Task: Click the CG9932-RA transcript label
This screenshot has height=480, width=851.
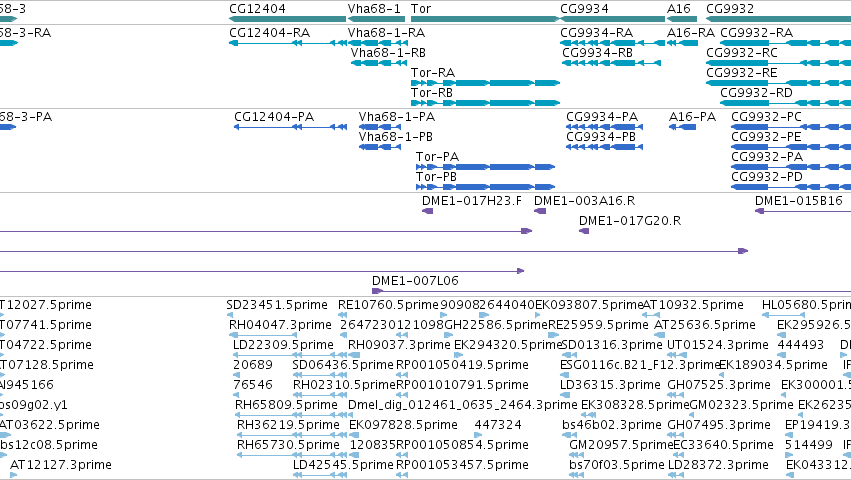Action: 757,33
